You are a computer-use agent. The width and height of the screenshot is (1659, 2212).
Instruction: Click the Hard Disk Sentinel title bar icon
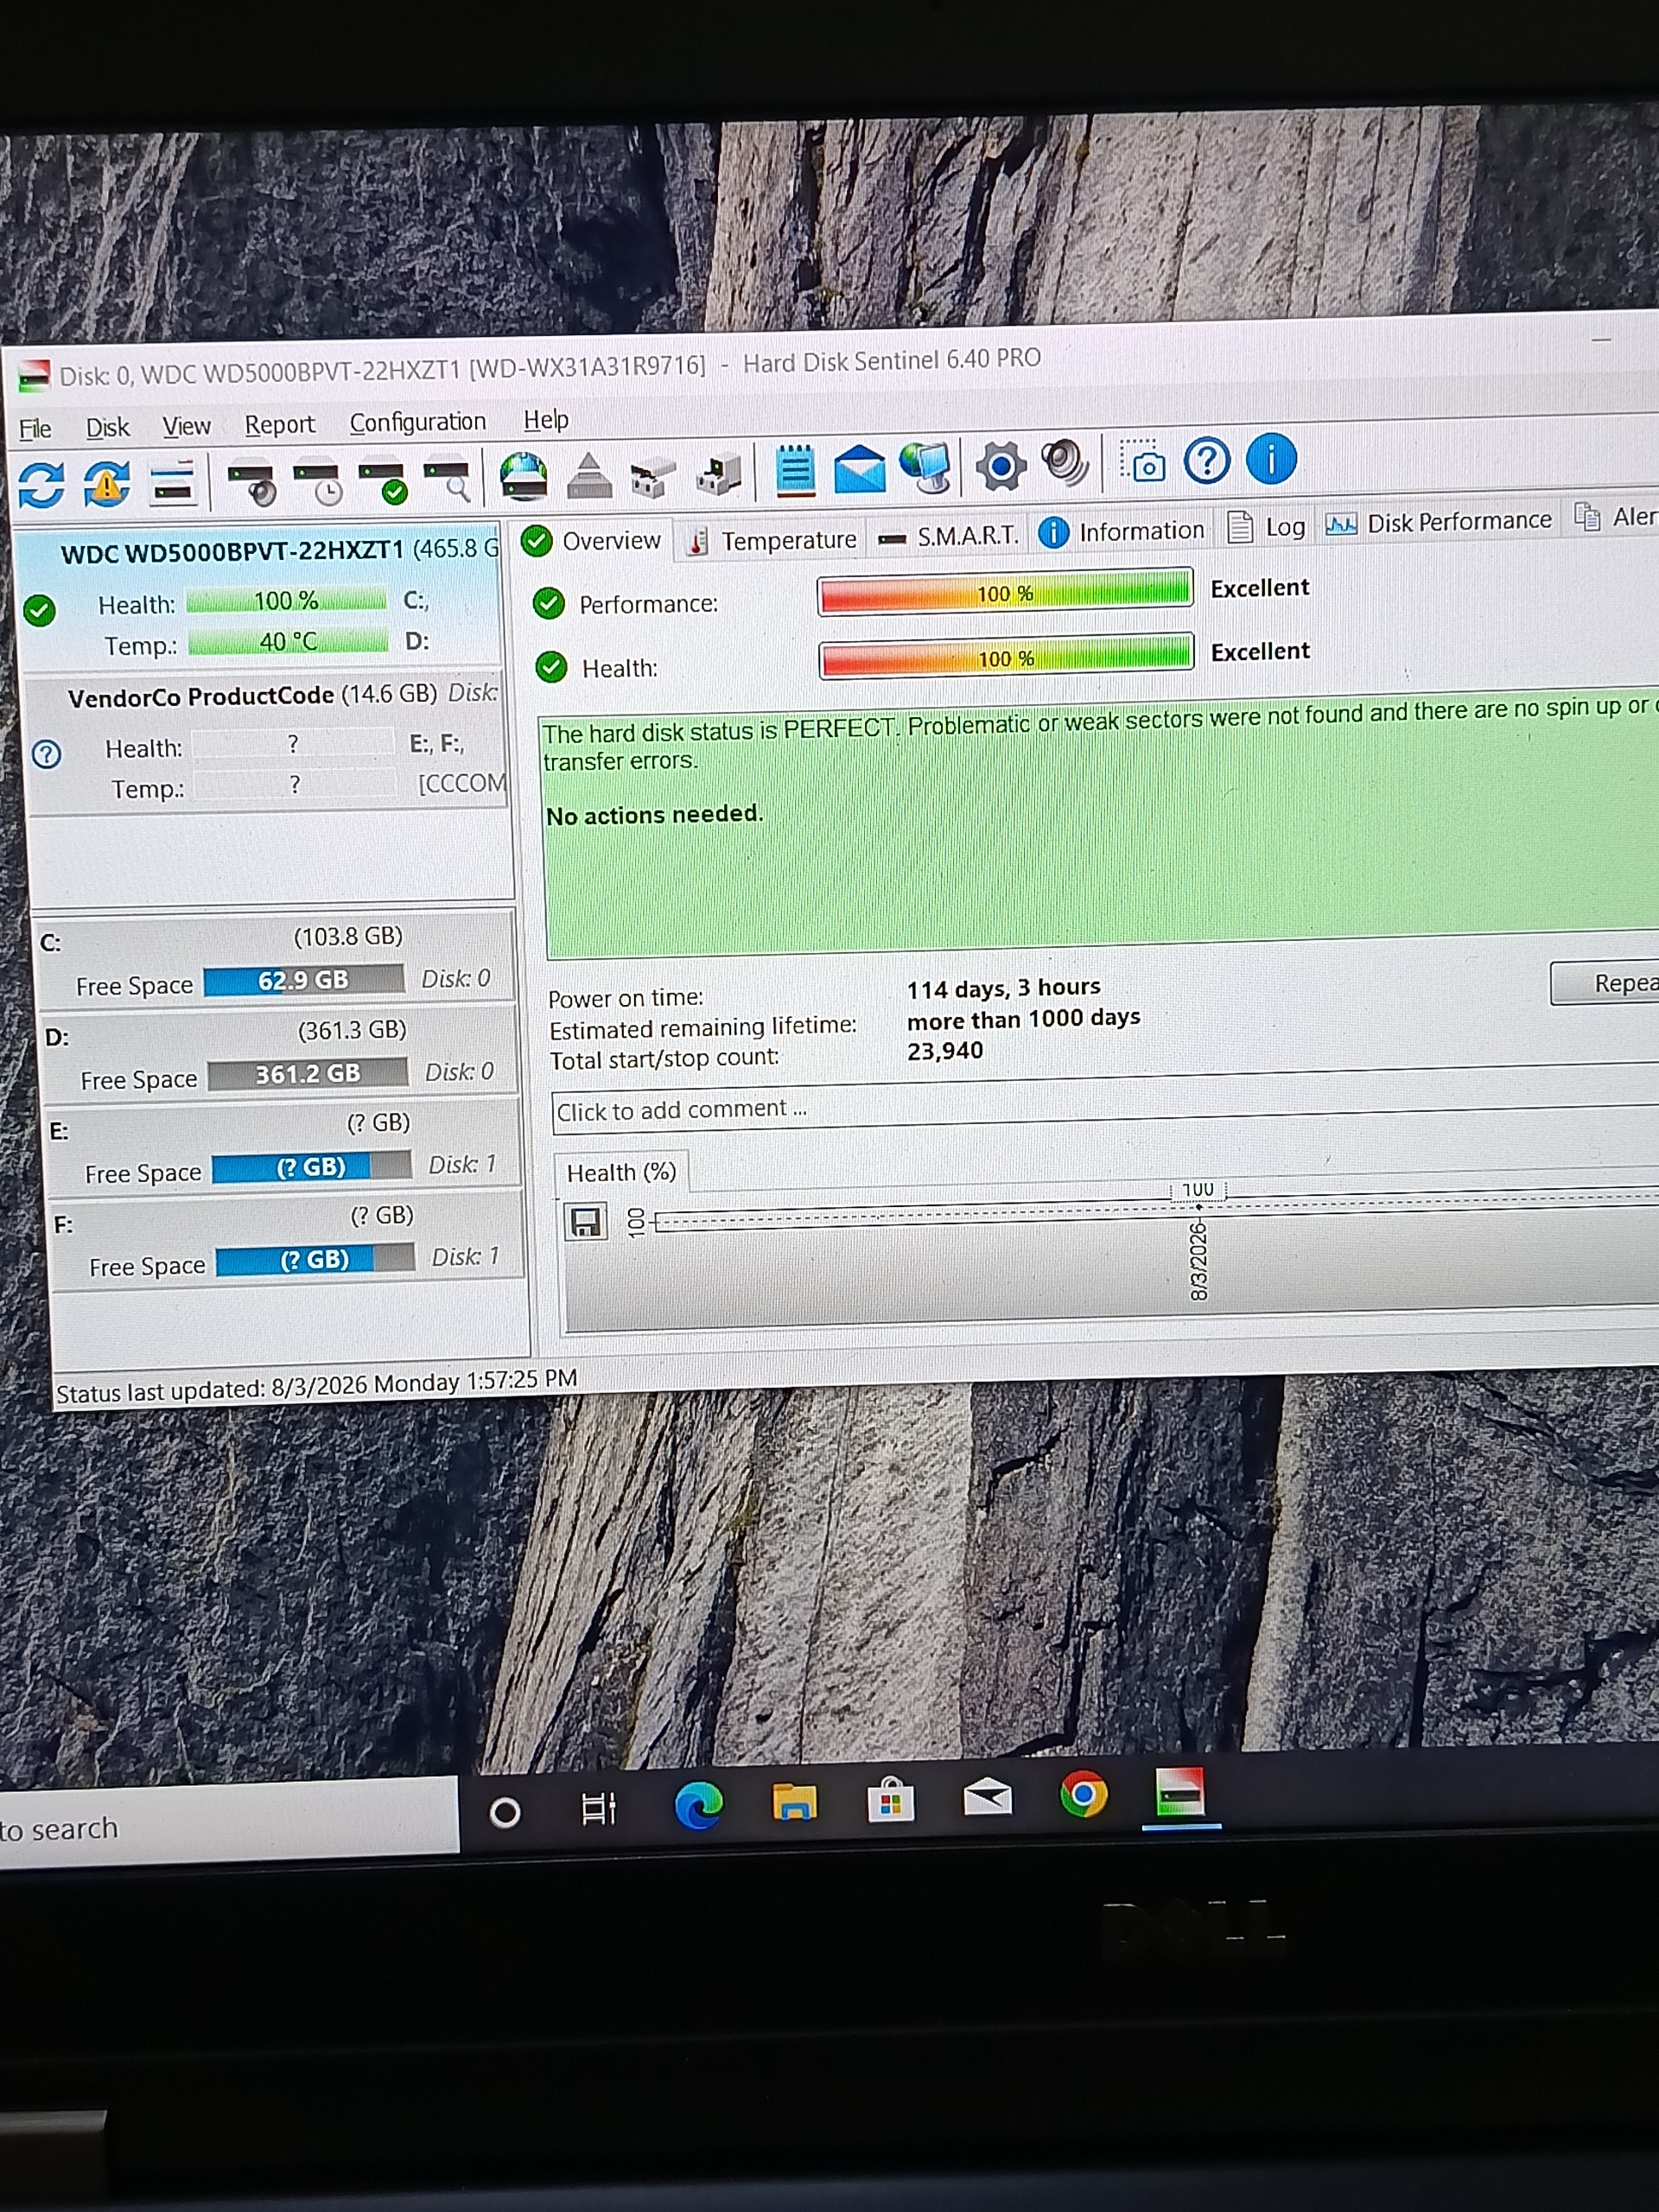pos(35,377)
